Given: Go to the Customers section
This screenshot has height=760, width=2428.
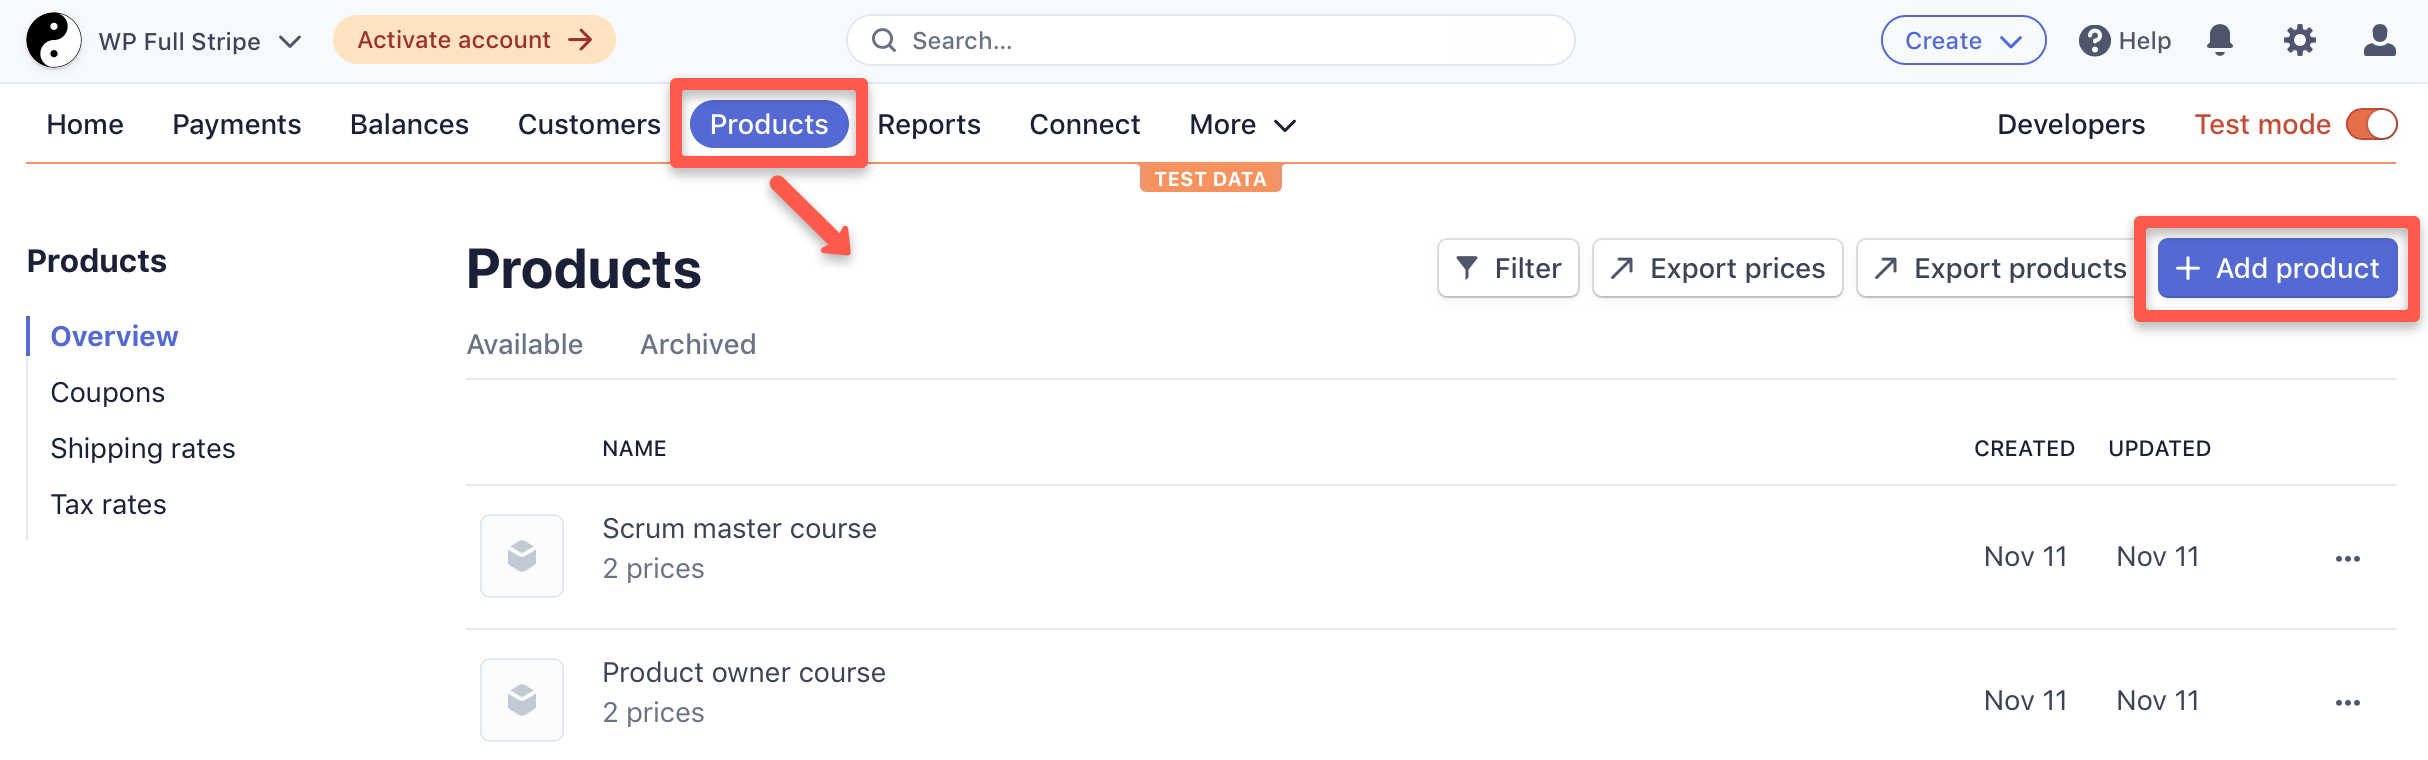Looking at the screenshot, I should (x=588, y=124).
